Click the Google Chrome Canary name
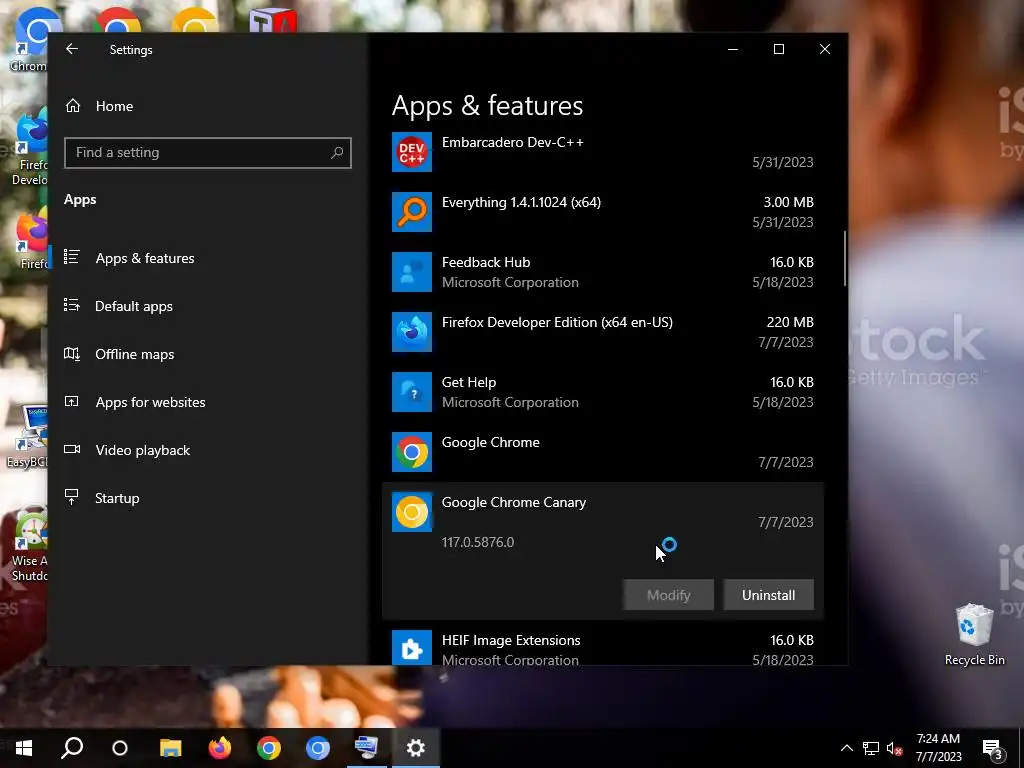This screenshot has height=768, width=1024. pos(514,502)
